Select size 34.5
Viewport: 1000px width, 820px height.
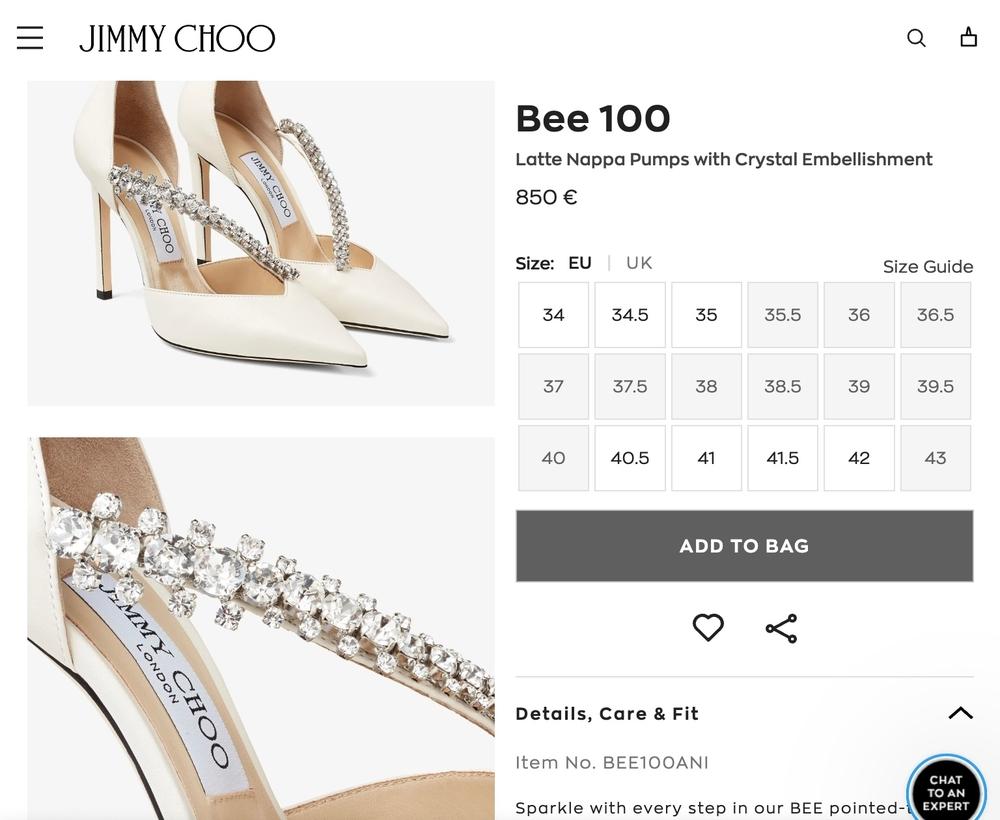(x=630, y=315)
